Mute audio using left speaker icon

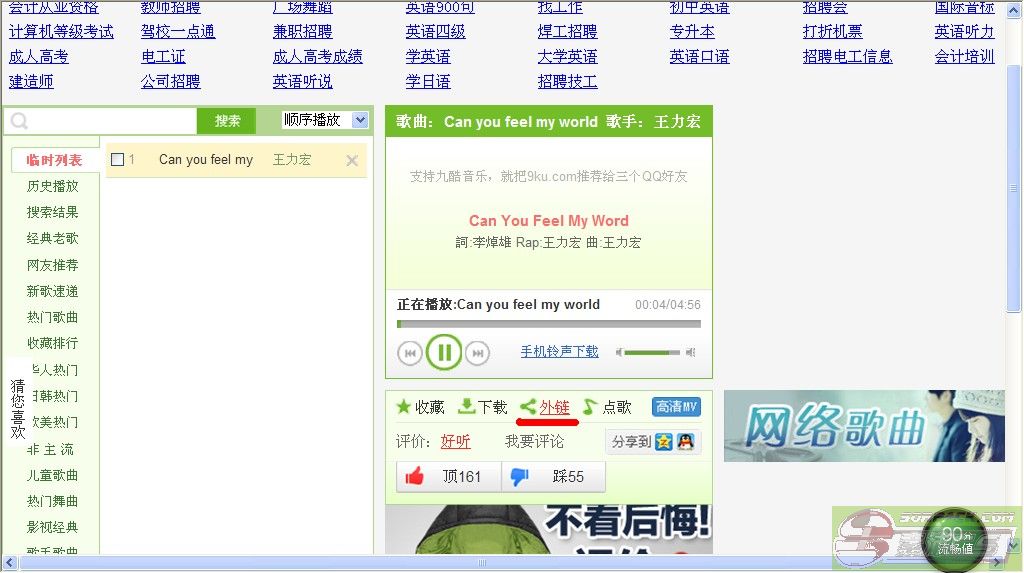pyautogui.click(x=620, y=352)
